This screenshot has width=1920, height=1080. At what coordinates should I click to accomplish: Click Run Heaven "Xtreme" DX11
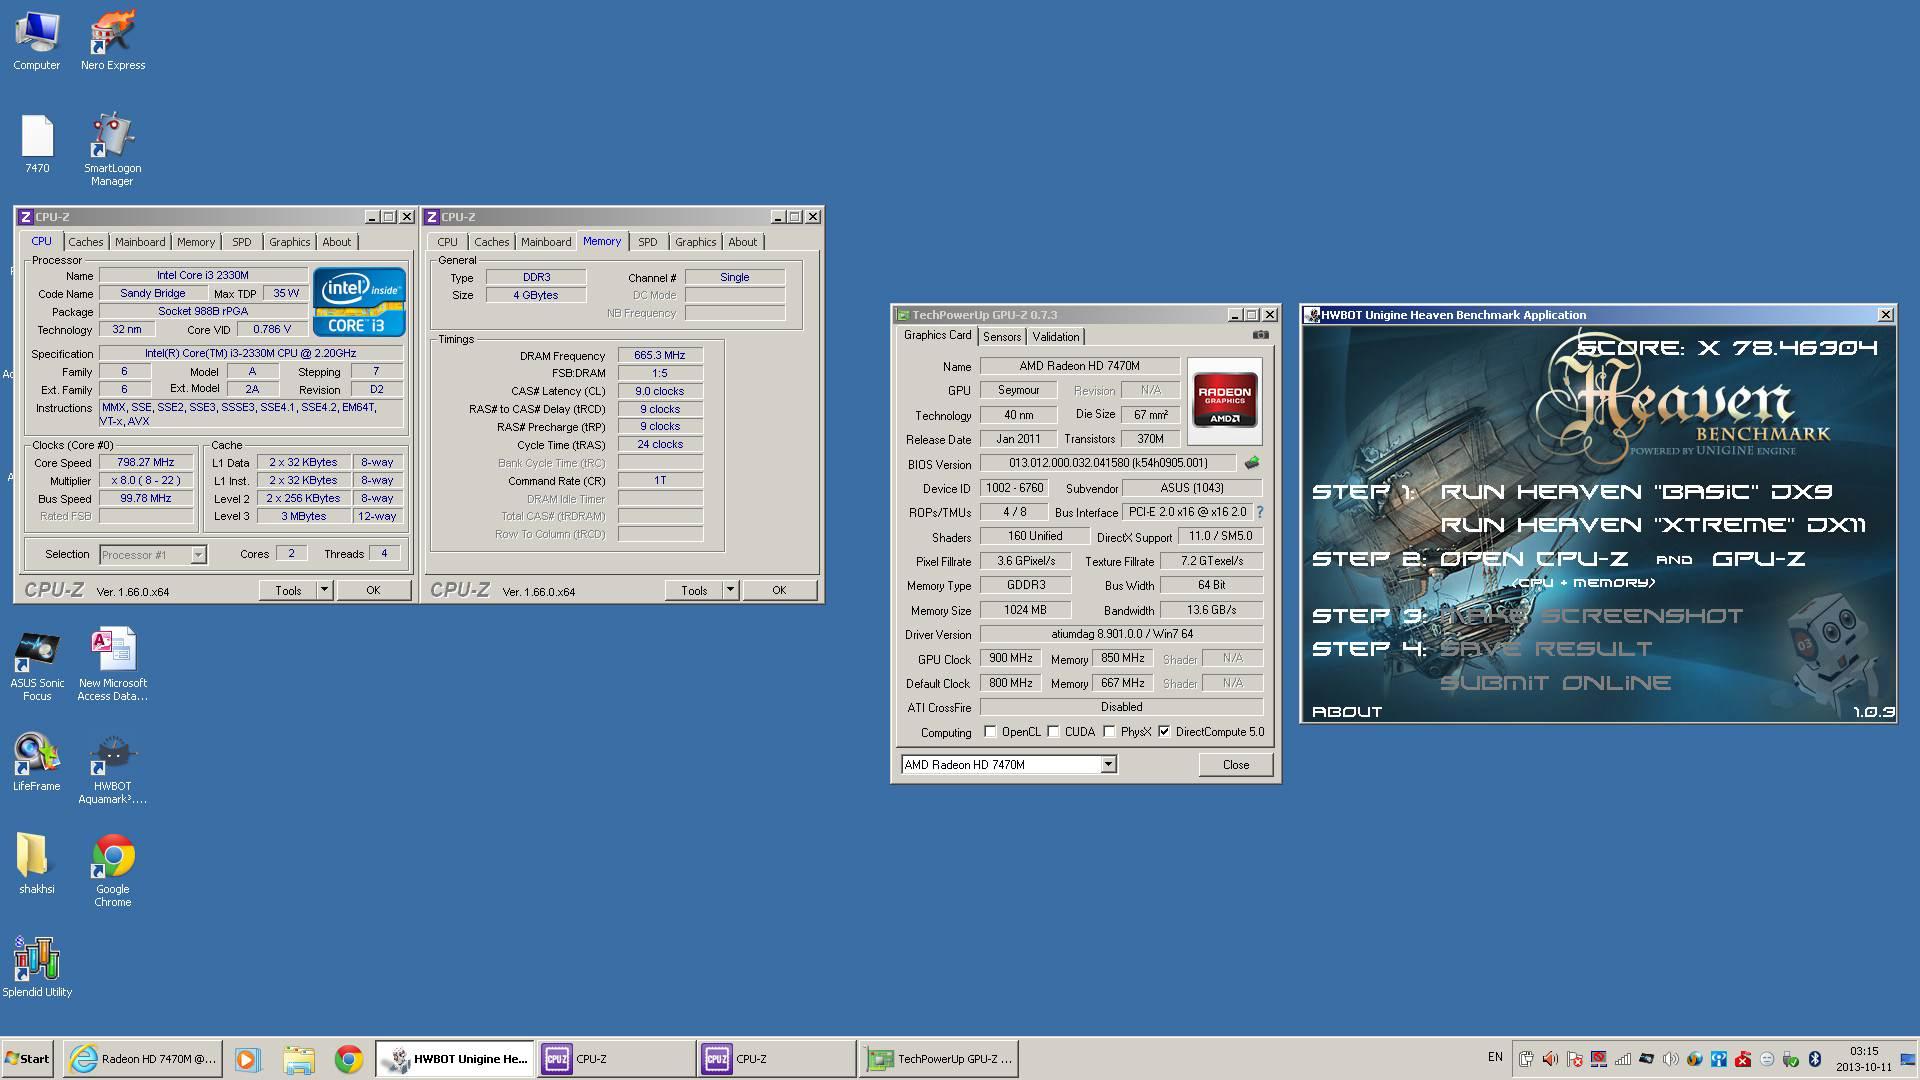(x=1652, y=526)
